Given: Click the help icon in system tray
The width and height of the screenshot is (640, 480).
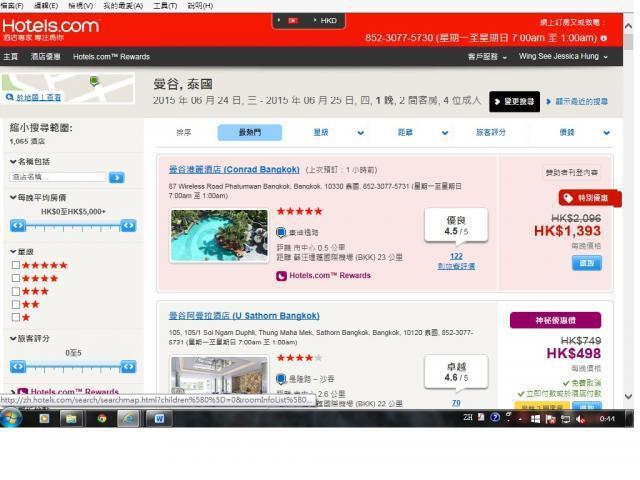Looking at the screenshot, I should 495,417.
